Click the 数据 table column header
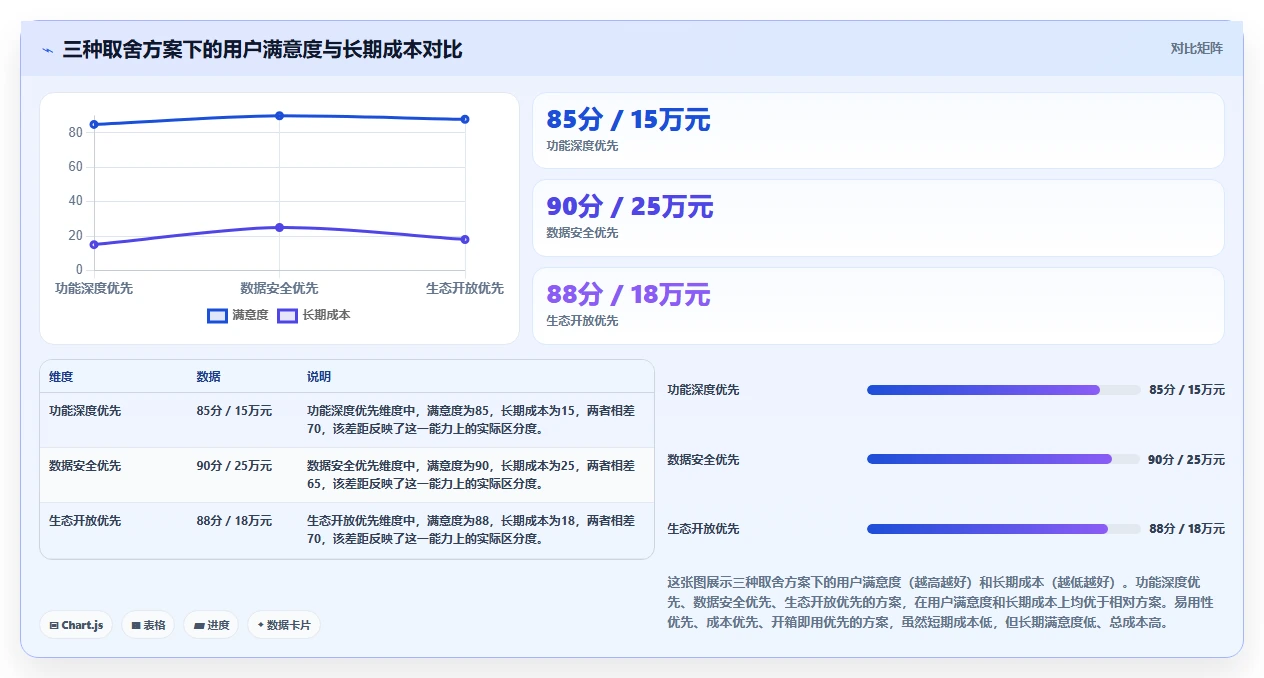 [208, 377]
